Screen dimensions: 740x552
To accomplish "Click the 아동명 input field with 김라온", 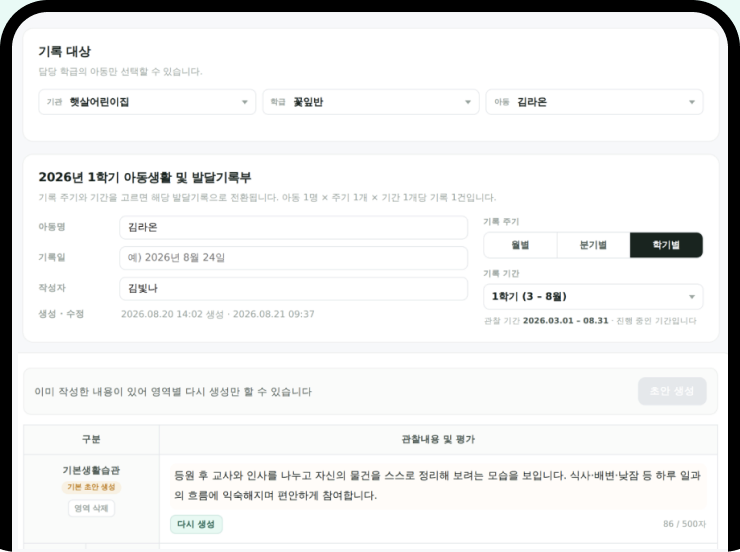I will click(294, 227).
